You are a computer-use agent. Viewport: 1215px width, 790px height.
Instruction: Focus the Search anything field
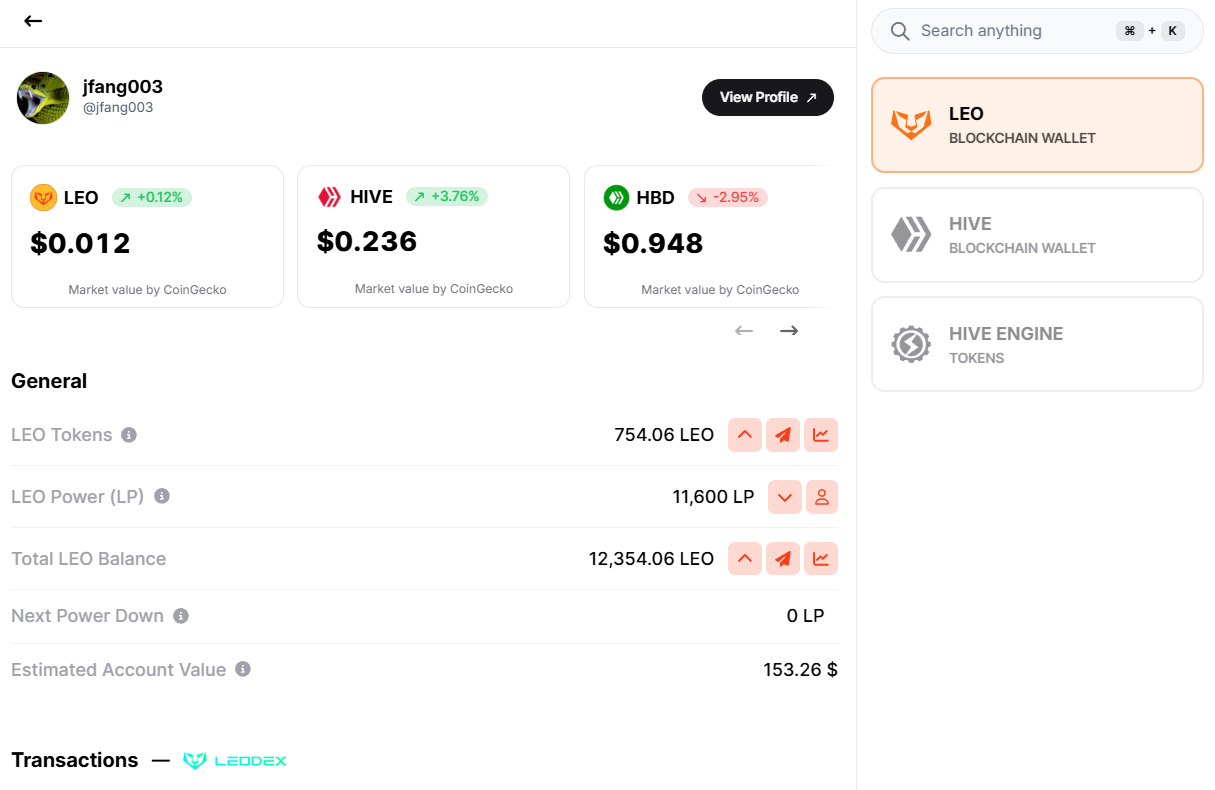[x=1037, y=31]
